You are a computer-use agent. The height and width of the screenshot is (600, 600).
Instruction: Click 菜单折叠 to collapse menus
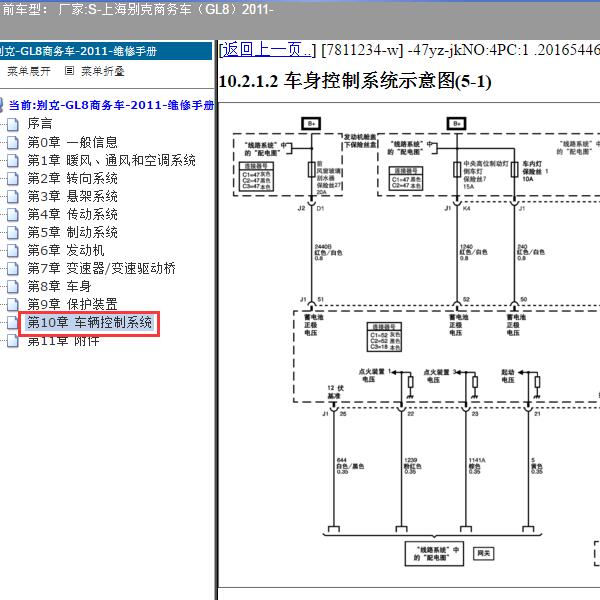coord(103,71)
